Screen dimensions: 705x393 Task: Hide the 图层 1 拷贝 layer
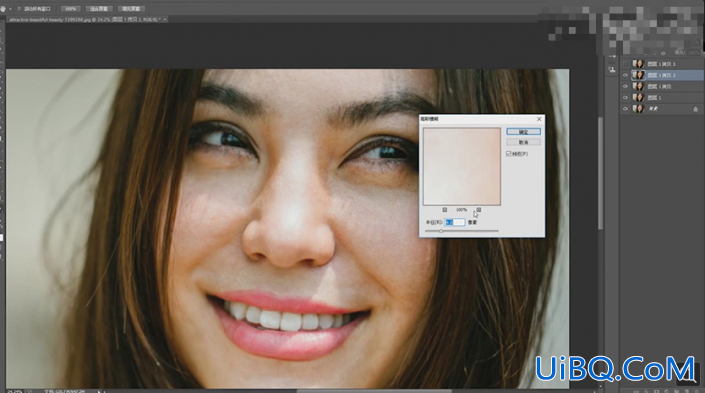click(x=625, y=86)
